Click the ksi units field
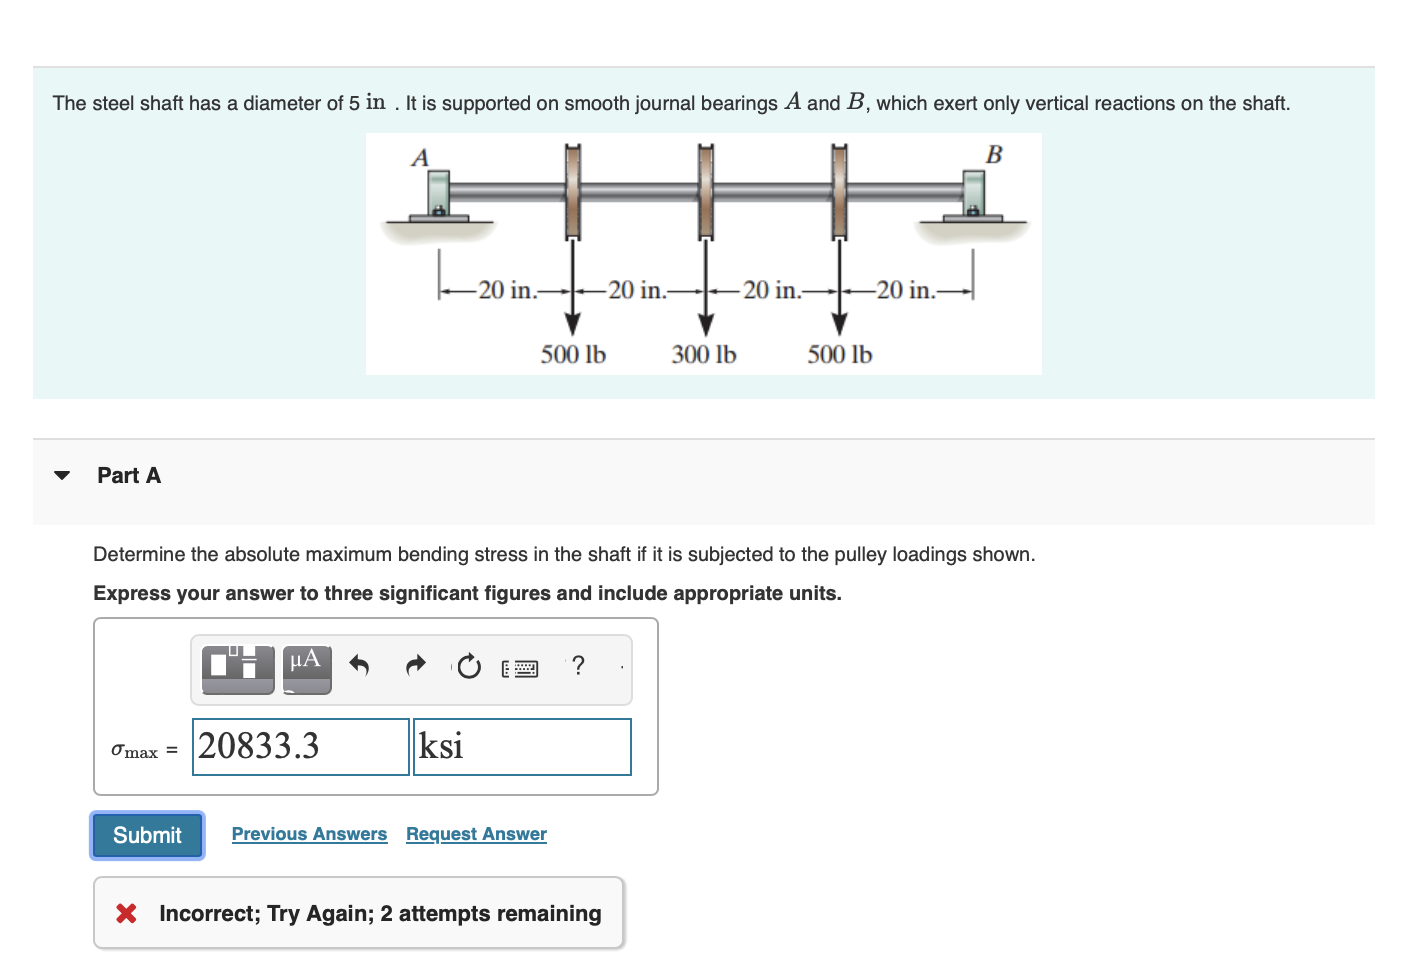Image resolution: width=1406 pixels, height=977 pixels. [521, 746]
